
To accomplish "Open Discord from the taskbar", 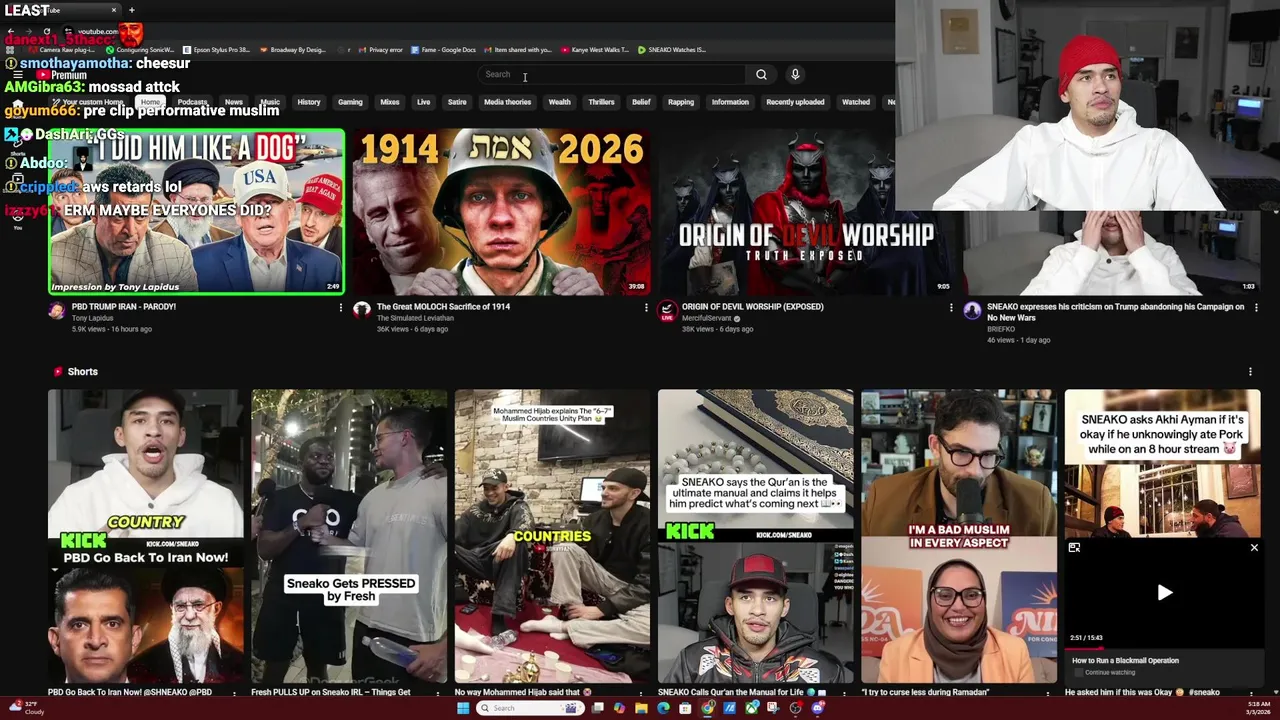I will tap(817, 708).
